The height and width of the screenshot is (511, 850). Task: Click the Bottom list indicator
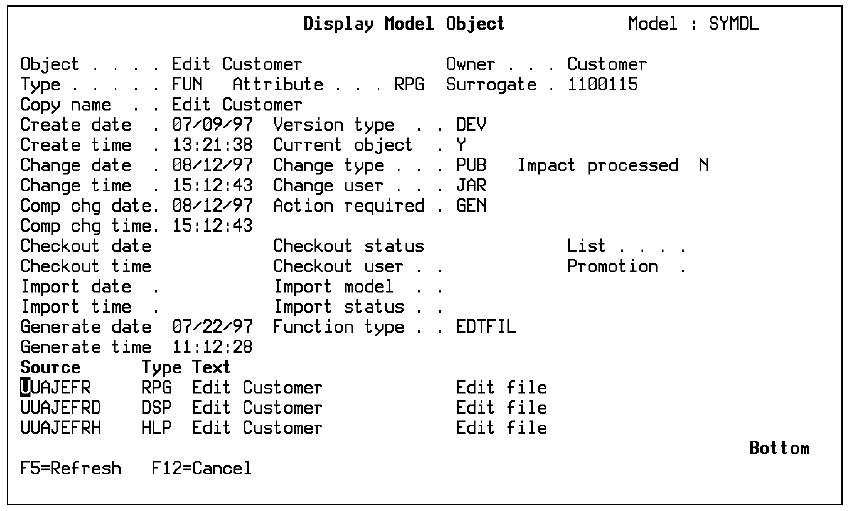[x=779, y=448]
